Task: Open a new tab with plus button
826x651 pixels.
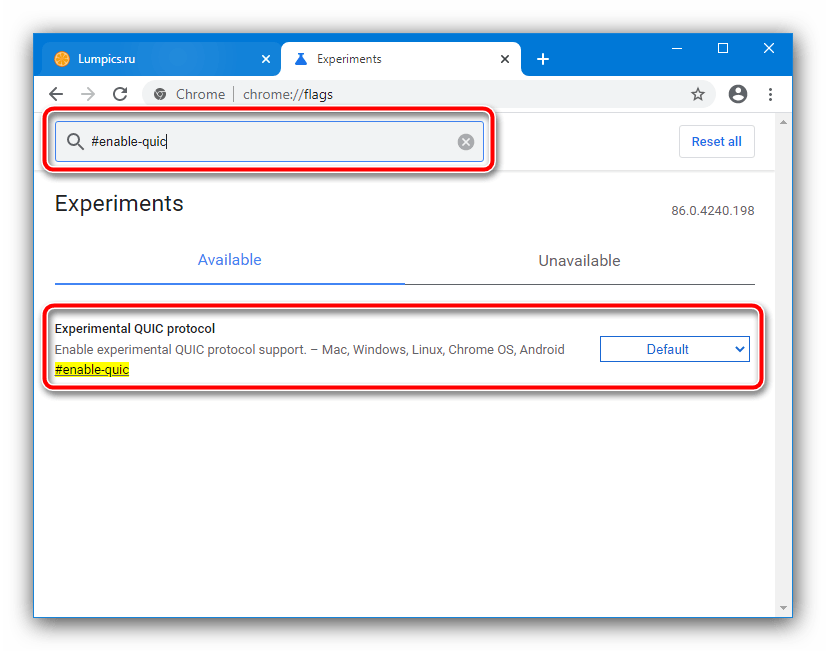Action: [543, 59]
